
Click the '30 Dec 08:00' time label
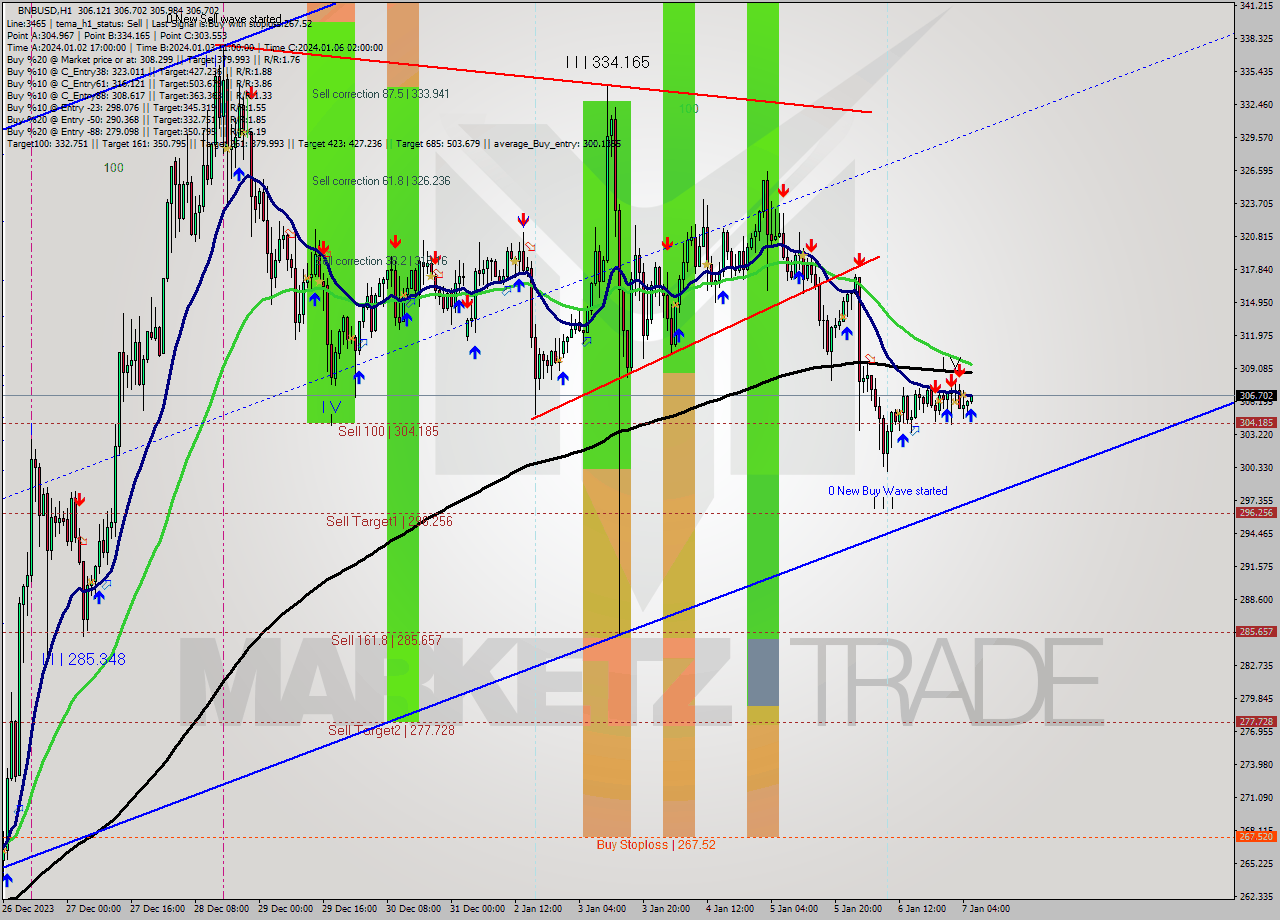coord(413,909)
